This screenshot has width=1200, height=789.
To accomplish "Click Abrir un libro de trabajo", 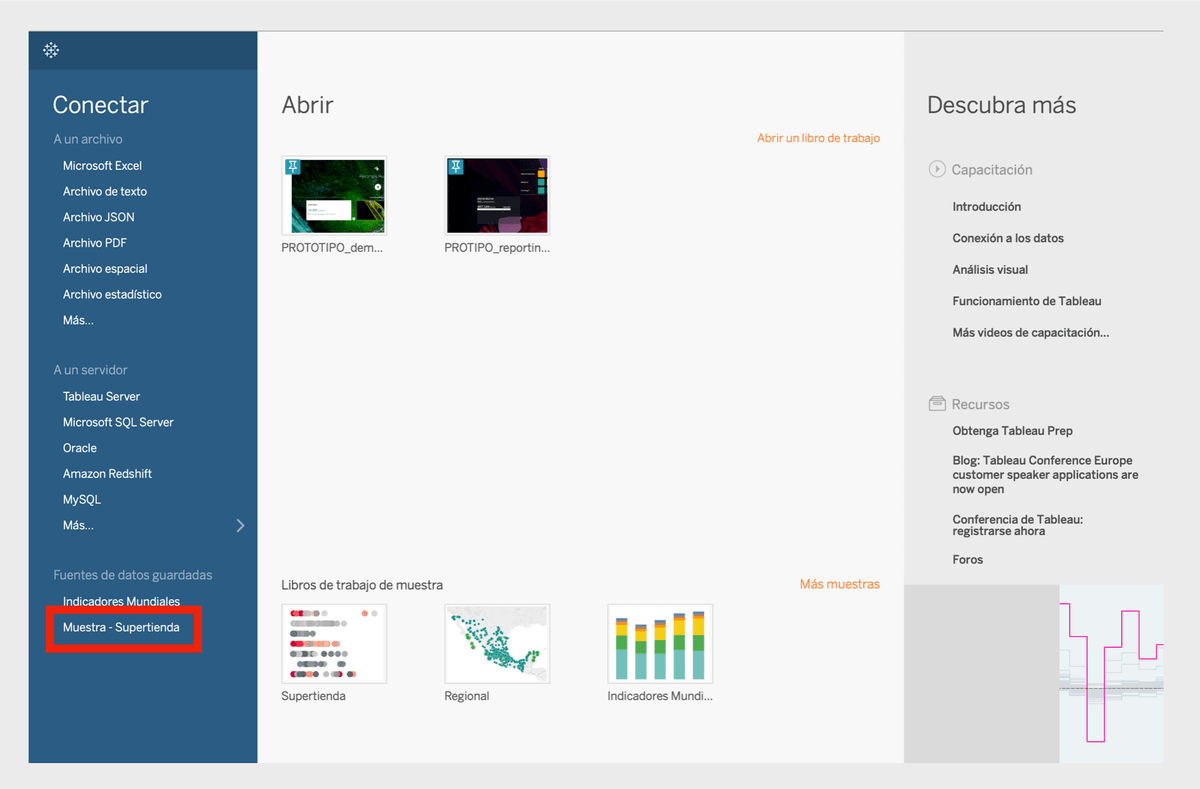I will coord(818,138).
